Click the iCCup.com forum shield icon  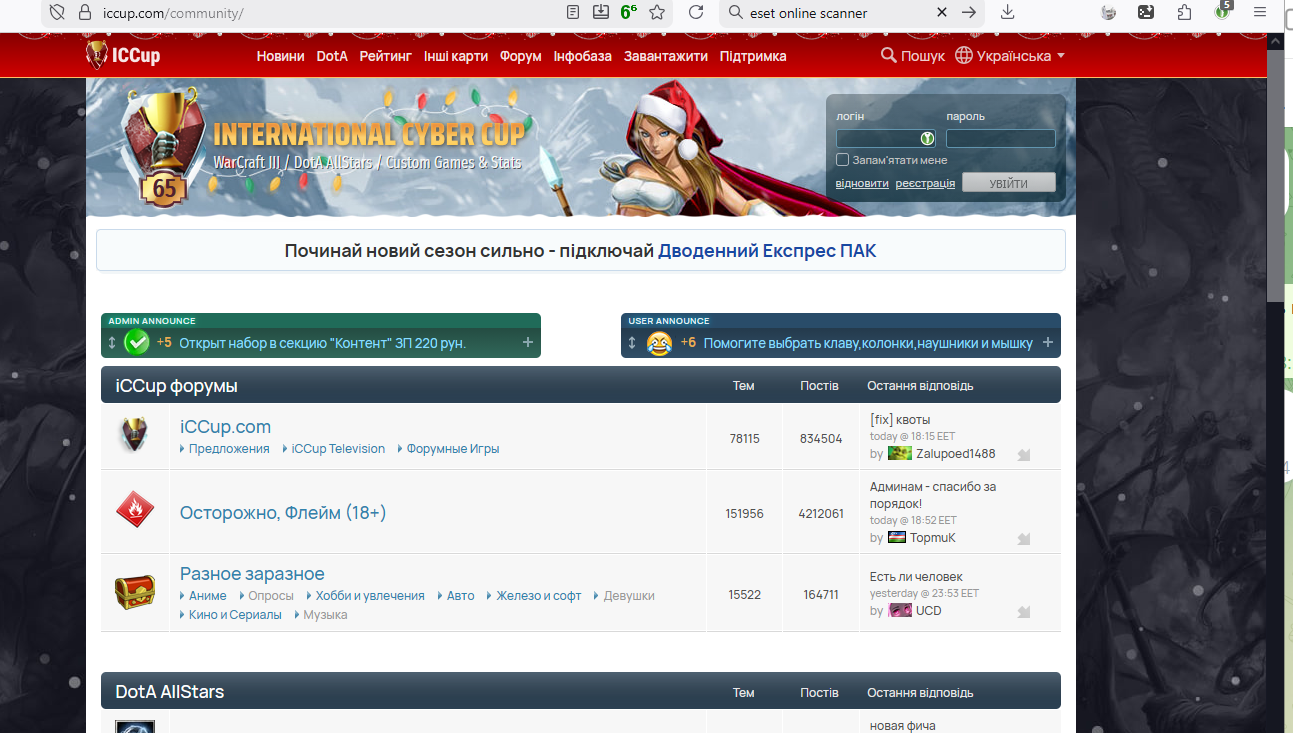[x=134, y=435]
